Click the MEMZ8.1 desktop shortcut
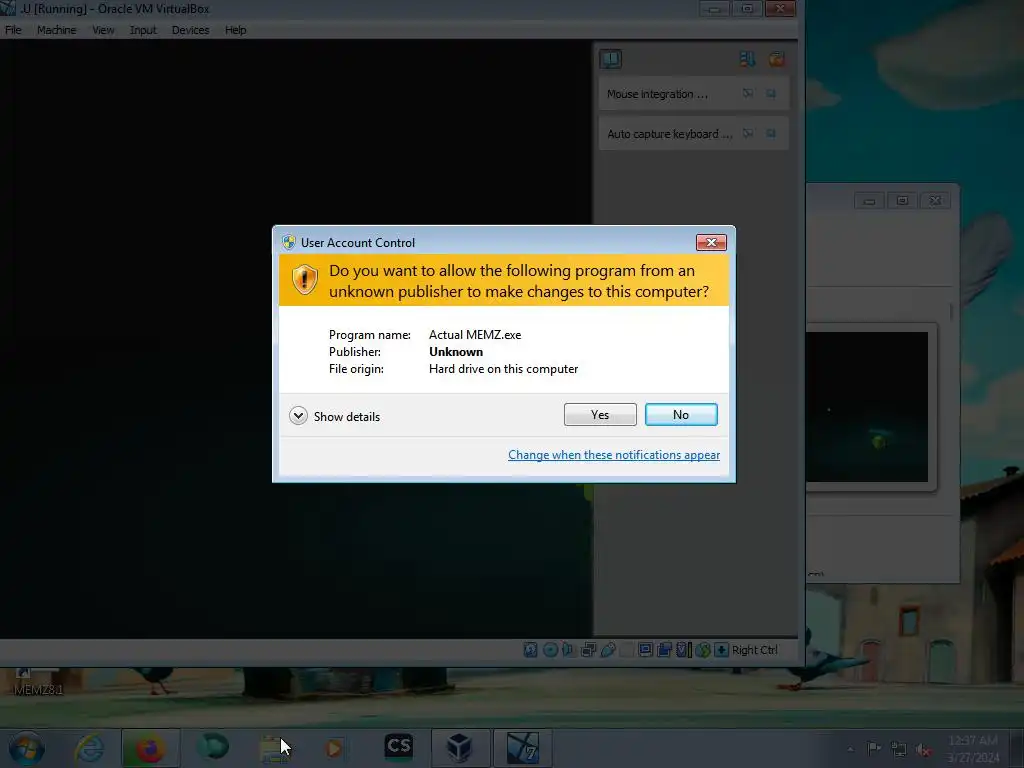 (x=38, y=682)
